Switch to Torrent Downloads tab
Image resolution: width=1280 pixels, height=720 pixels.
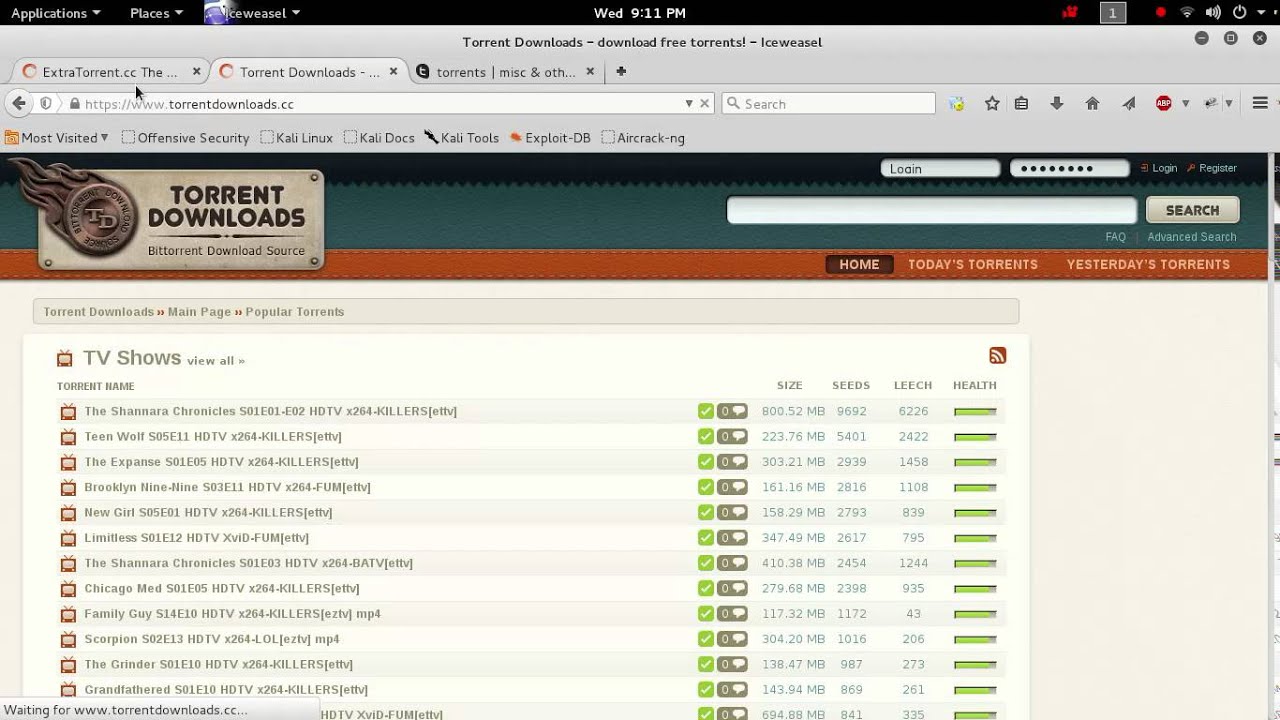[308, 71]
